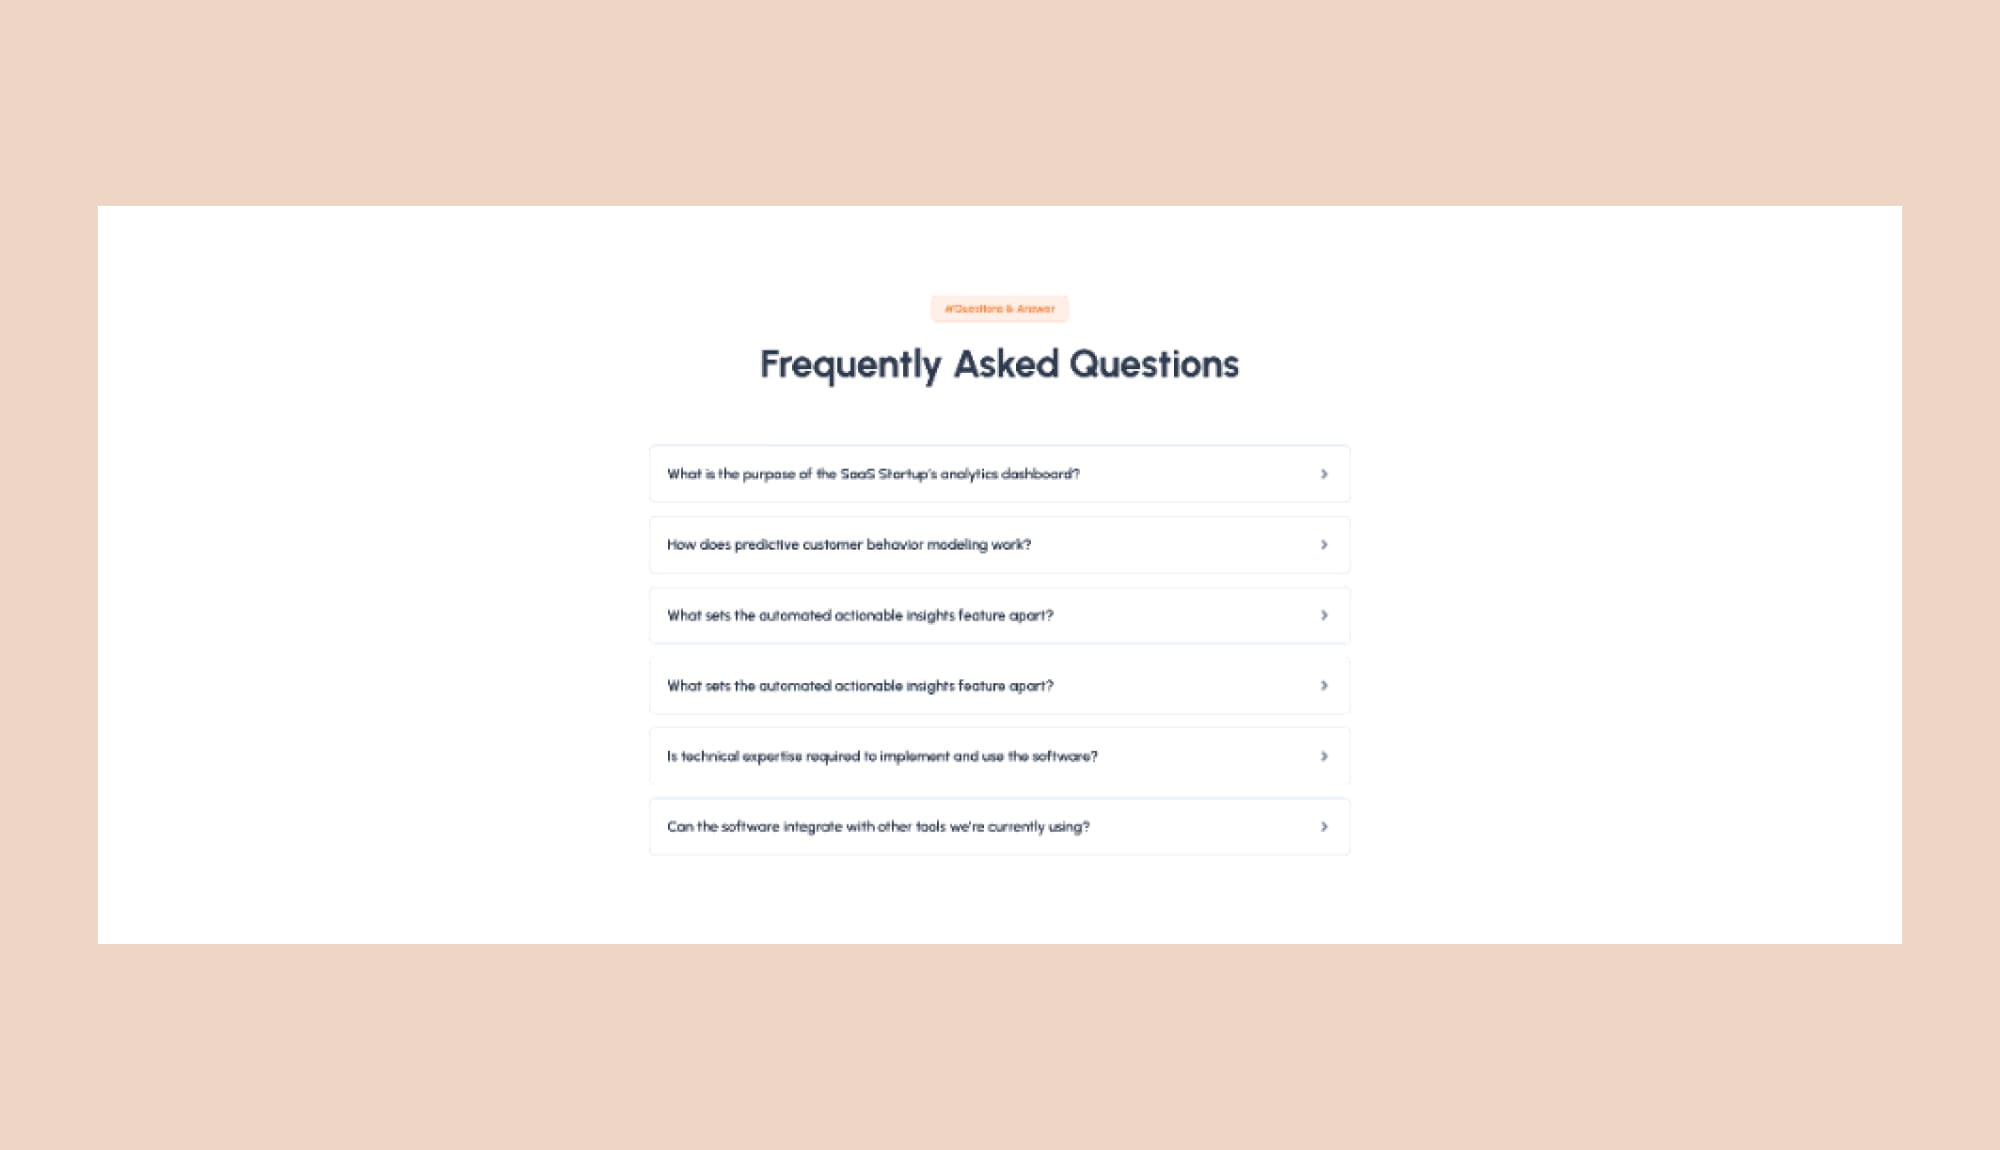Select the SaaS analytics dashboard purpose question
Viewport: 2000px width, 1150px height.
click(x=874, y=474)
